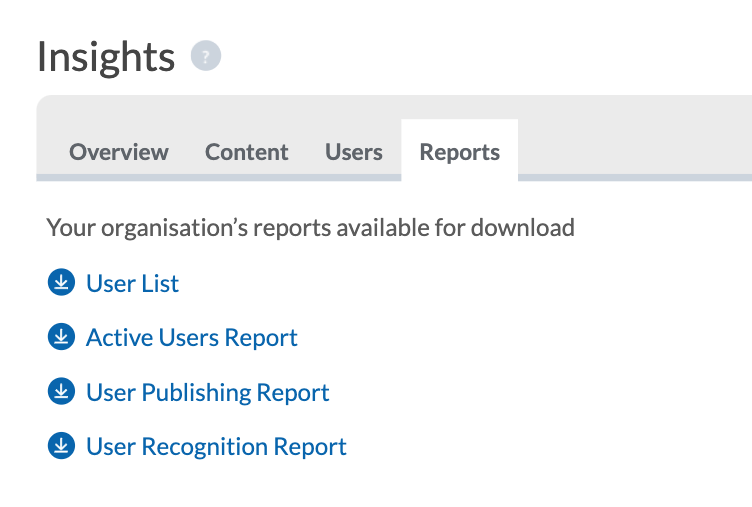Open the Content tab
752x507 pixels.
[247, 152]
